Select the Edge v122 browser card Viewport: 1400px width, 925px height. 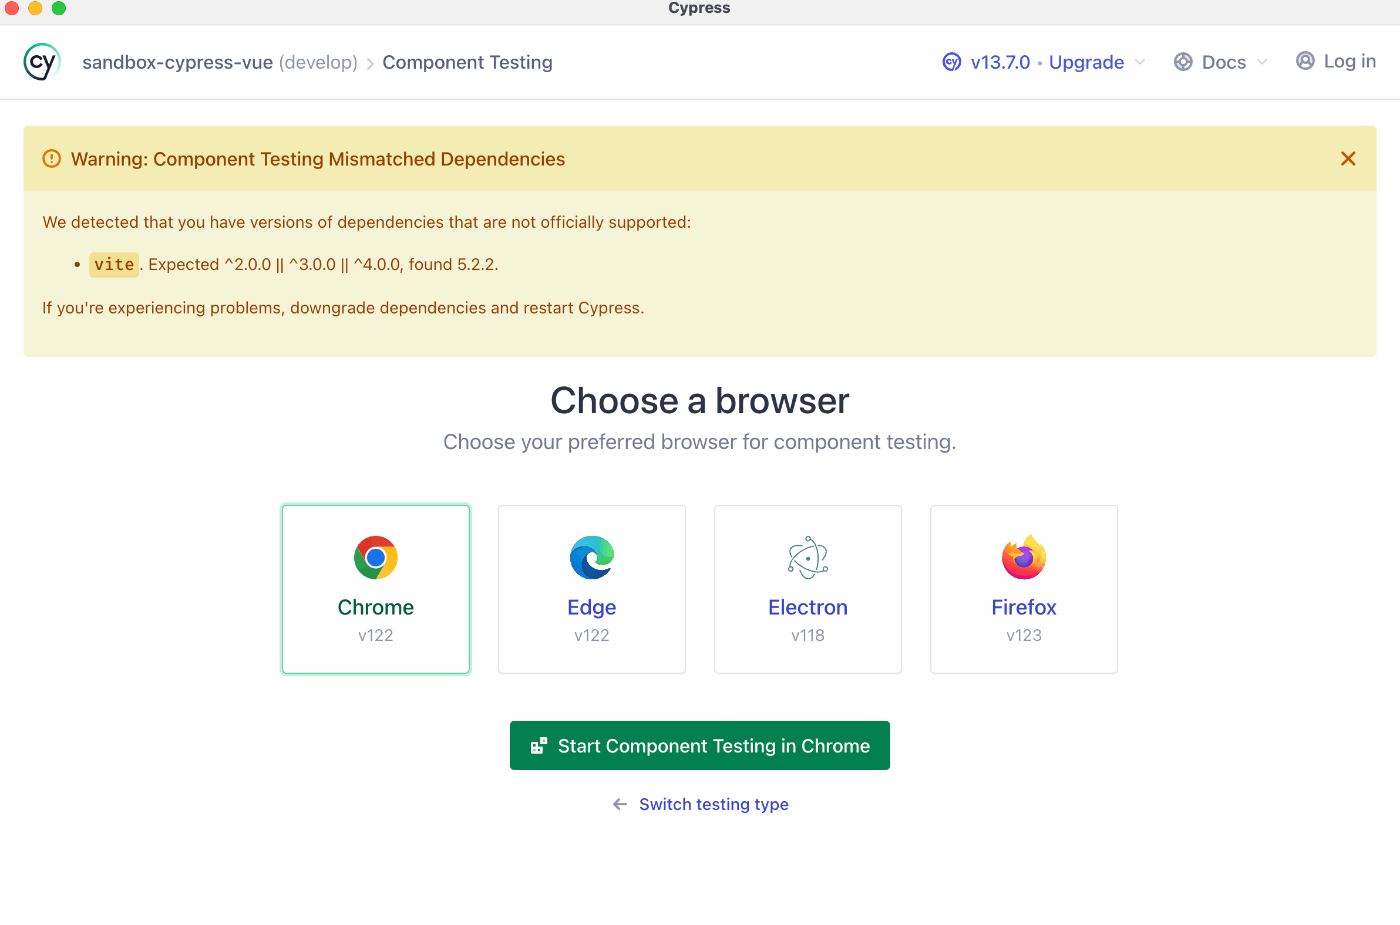tap(592, 589)
